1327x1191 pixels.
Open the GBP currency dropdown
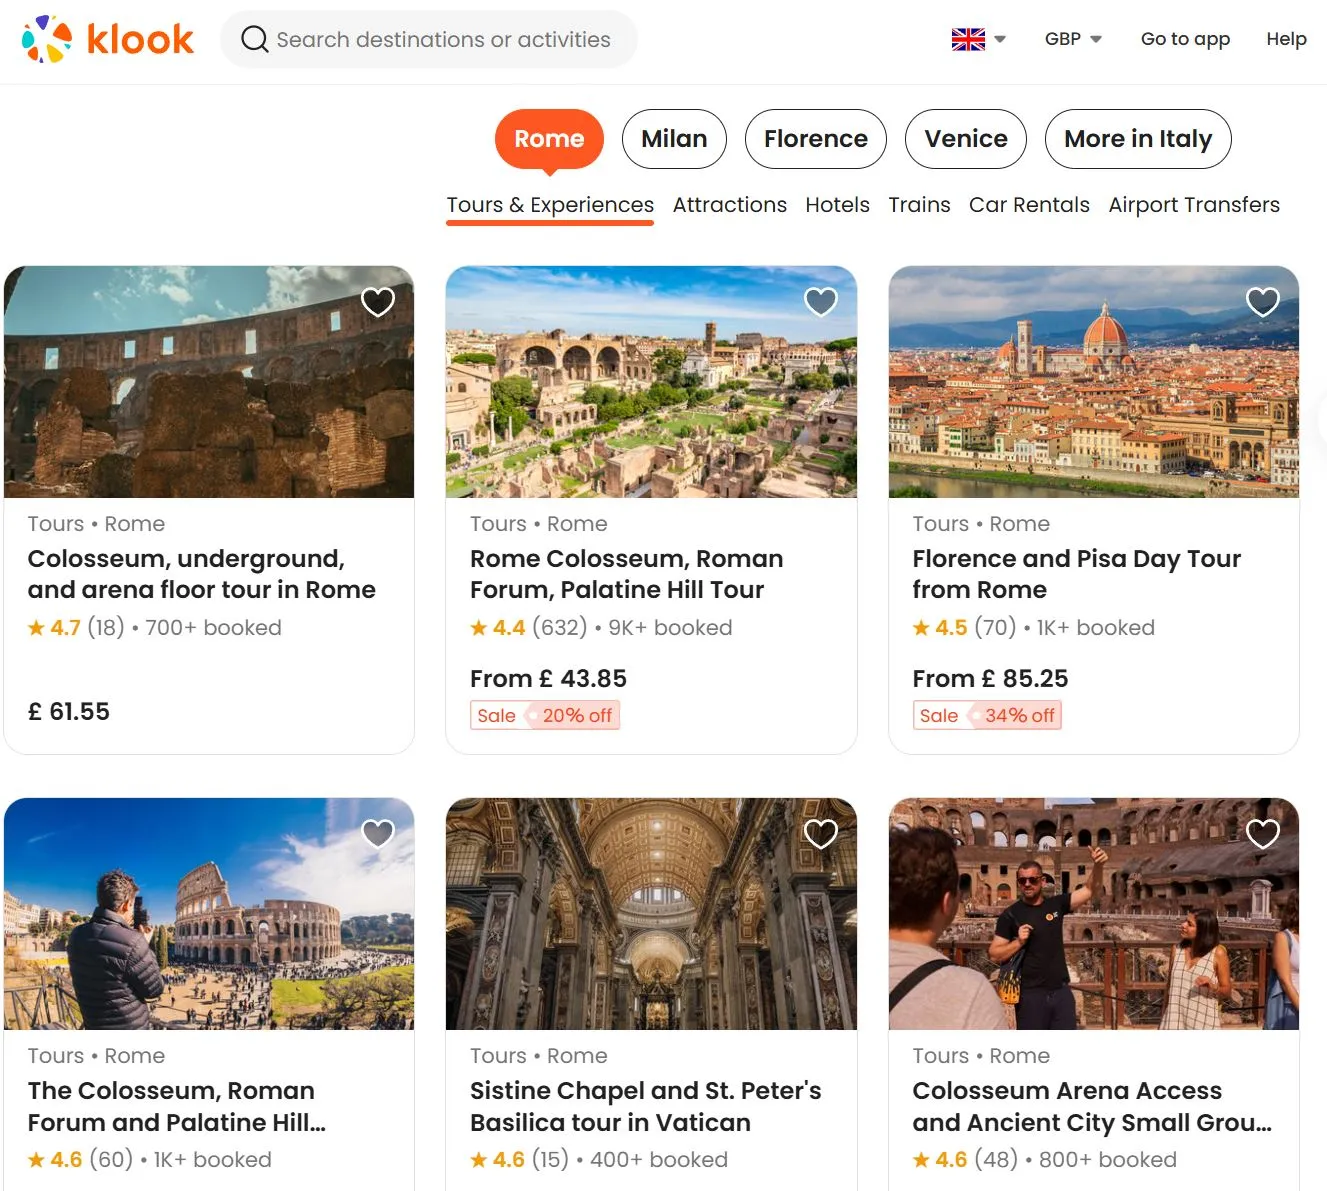click(1072, 39)
